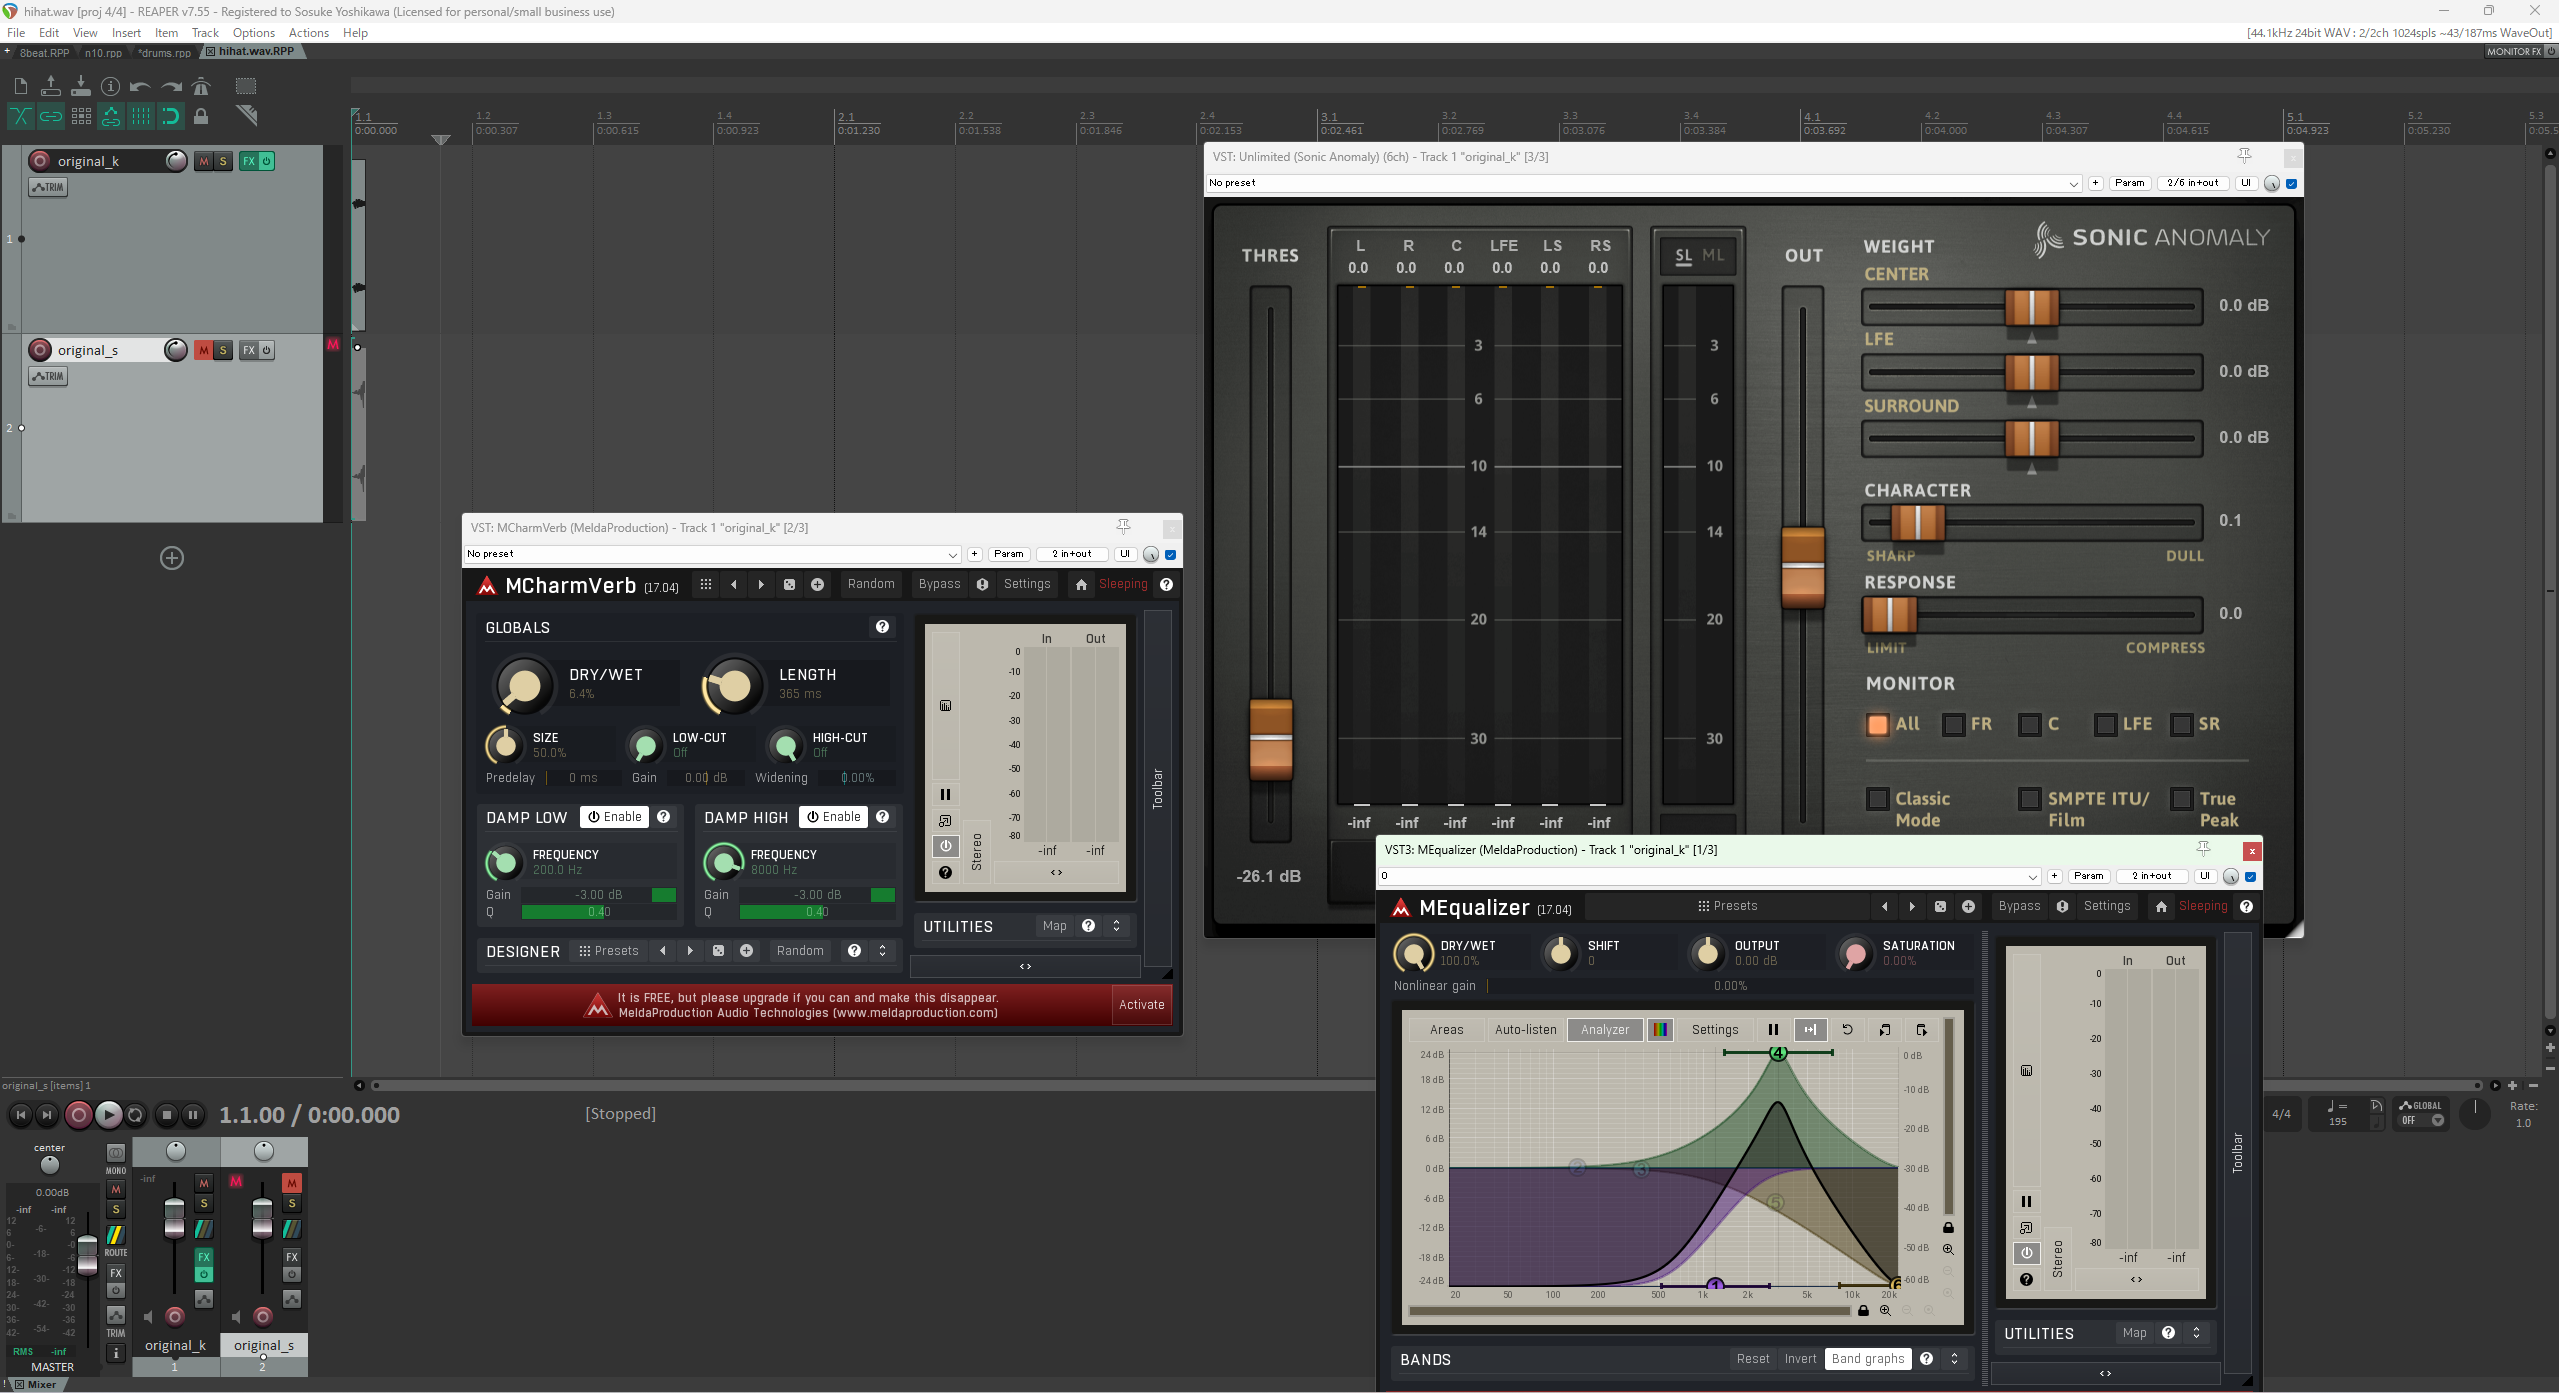Open the Track menu
Screen dimensions: 2559x1393
click(205, 33)
